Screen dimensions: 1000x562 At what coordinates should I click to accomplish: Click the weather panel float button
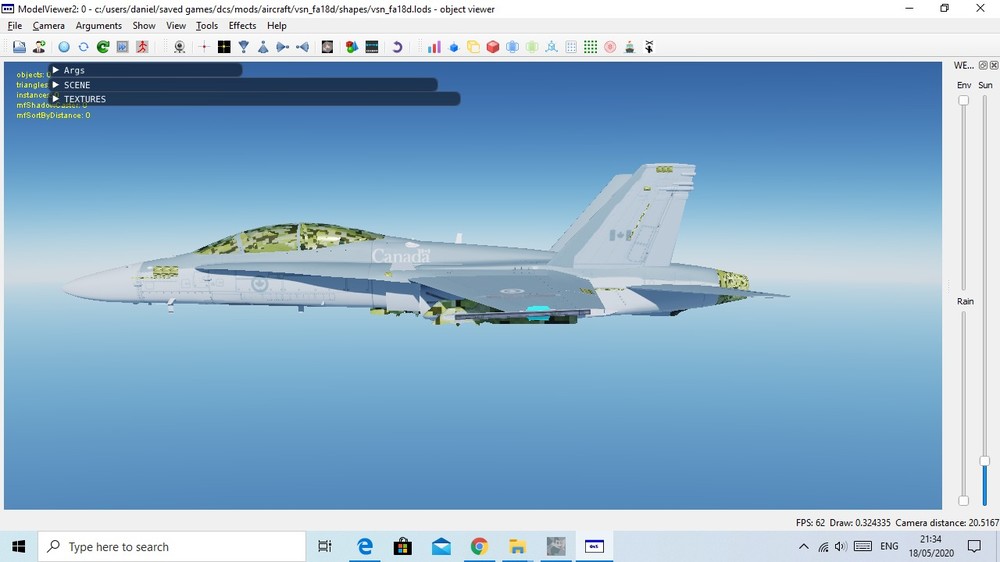982,65
